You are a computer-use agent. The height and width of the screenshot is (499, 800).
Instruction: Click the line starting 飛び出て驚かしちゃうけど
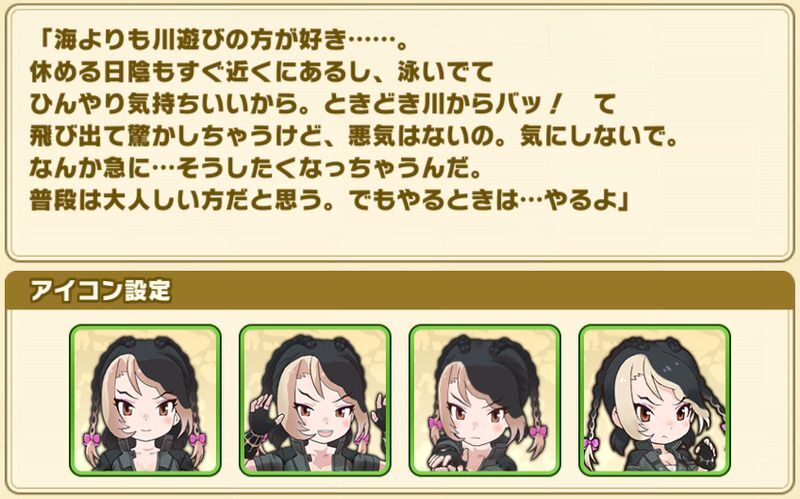click(353, 137)
